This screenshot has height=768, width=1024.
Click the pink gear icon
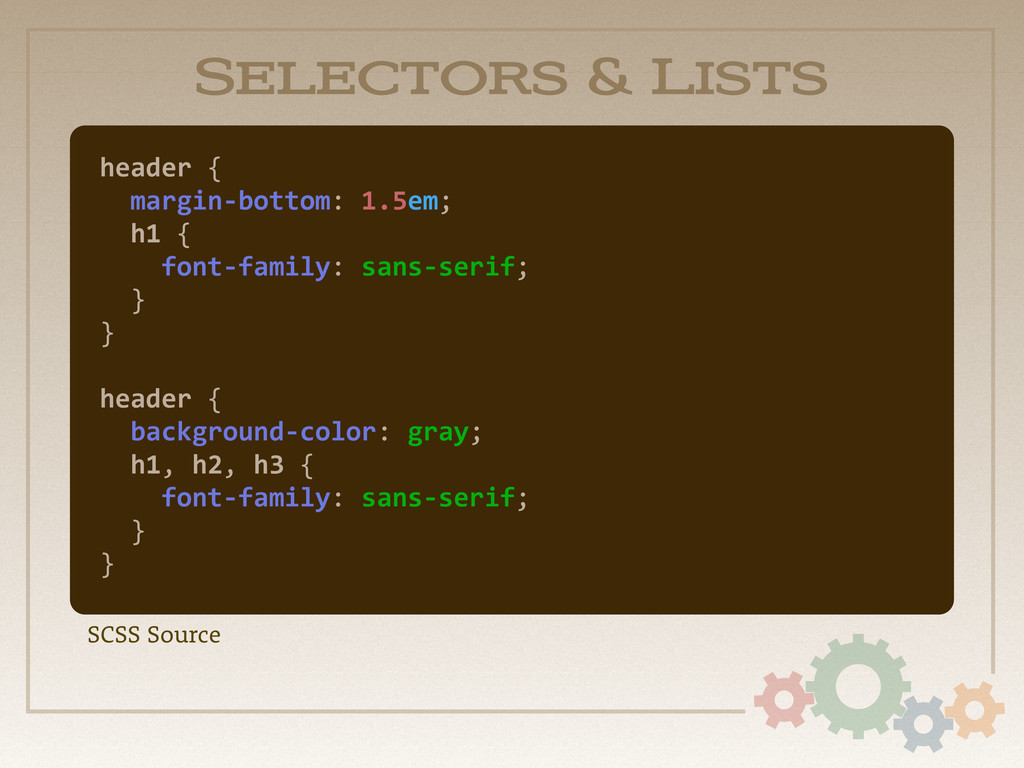tap(784, 699)
